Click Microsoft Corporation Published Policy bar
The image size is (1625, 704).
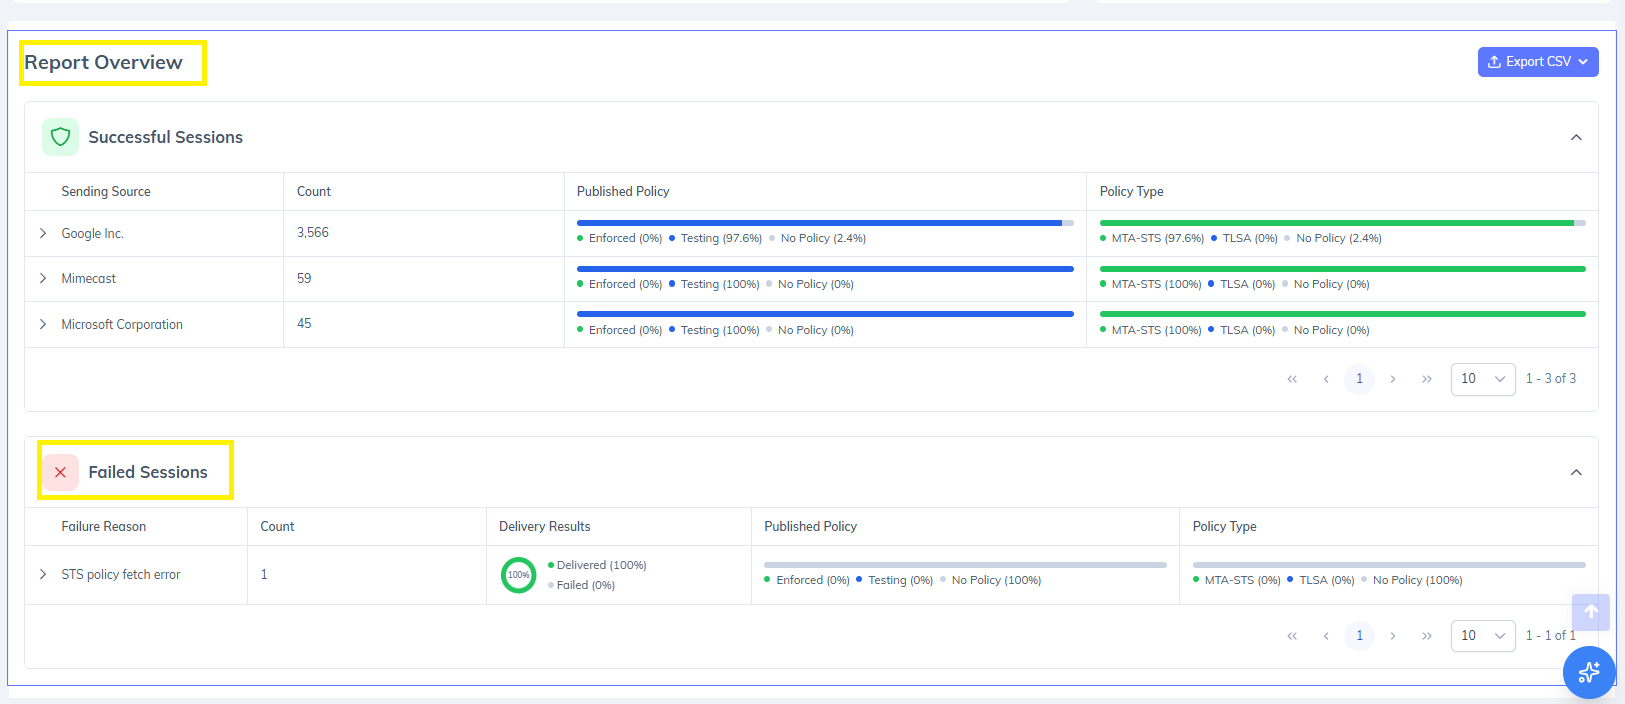tap(825, 314)
